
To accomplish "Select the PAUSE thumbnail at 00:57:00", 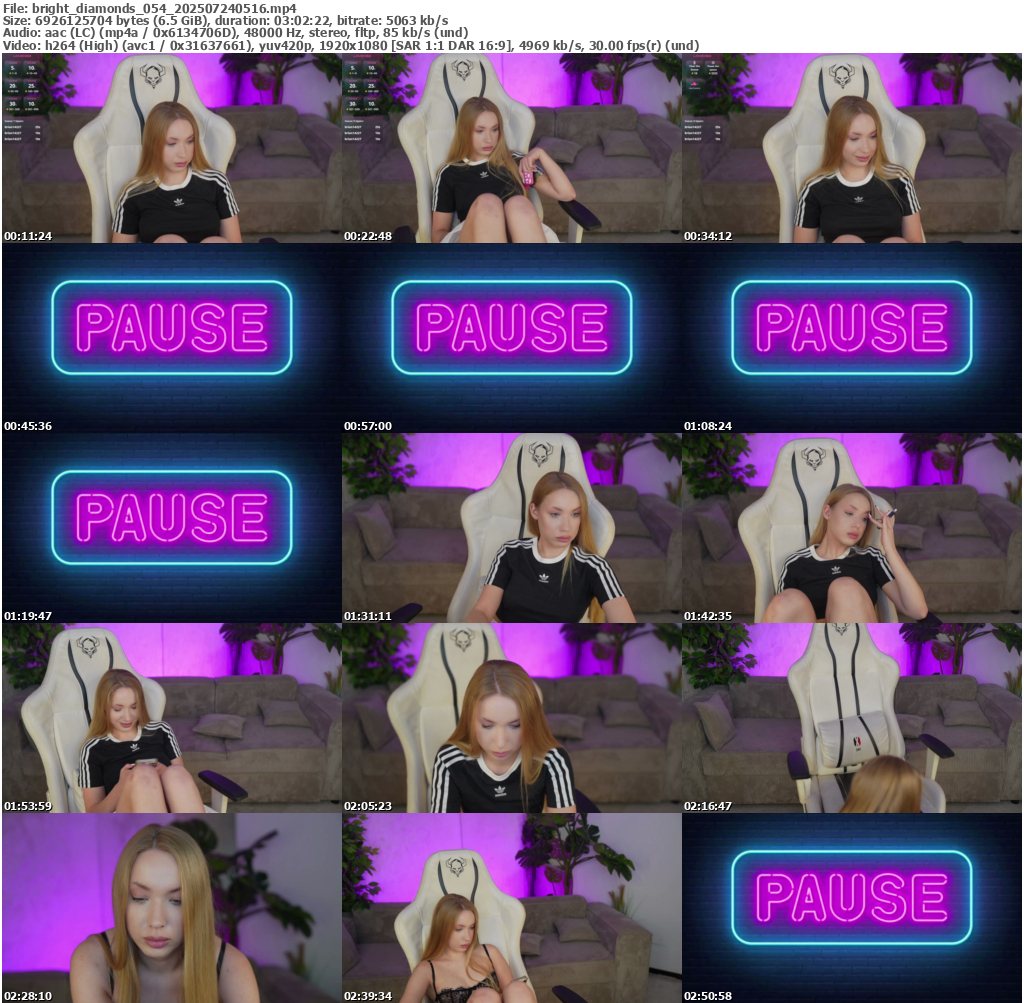I will point(511,338).
